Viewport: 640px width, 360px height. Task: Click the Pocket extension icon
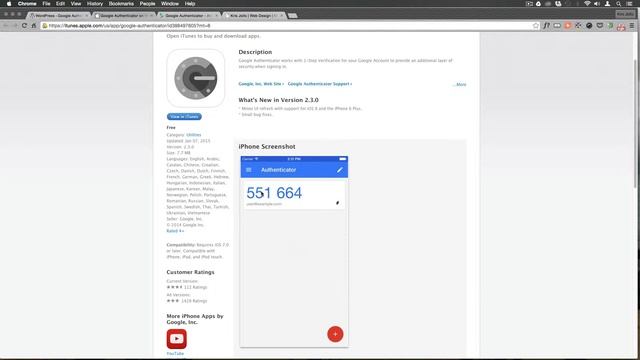pos(600,26)
